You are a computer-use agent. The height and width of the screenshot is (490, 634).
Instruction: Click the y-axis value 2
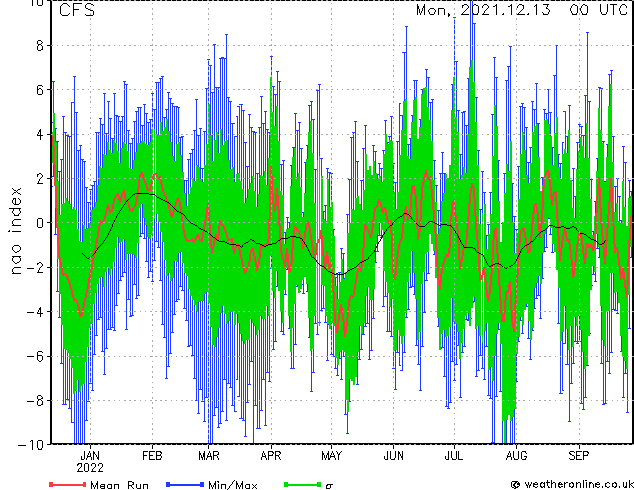click(40, 178)
